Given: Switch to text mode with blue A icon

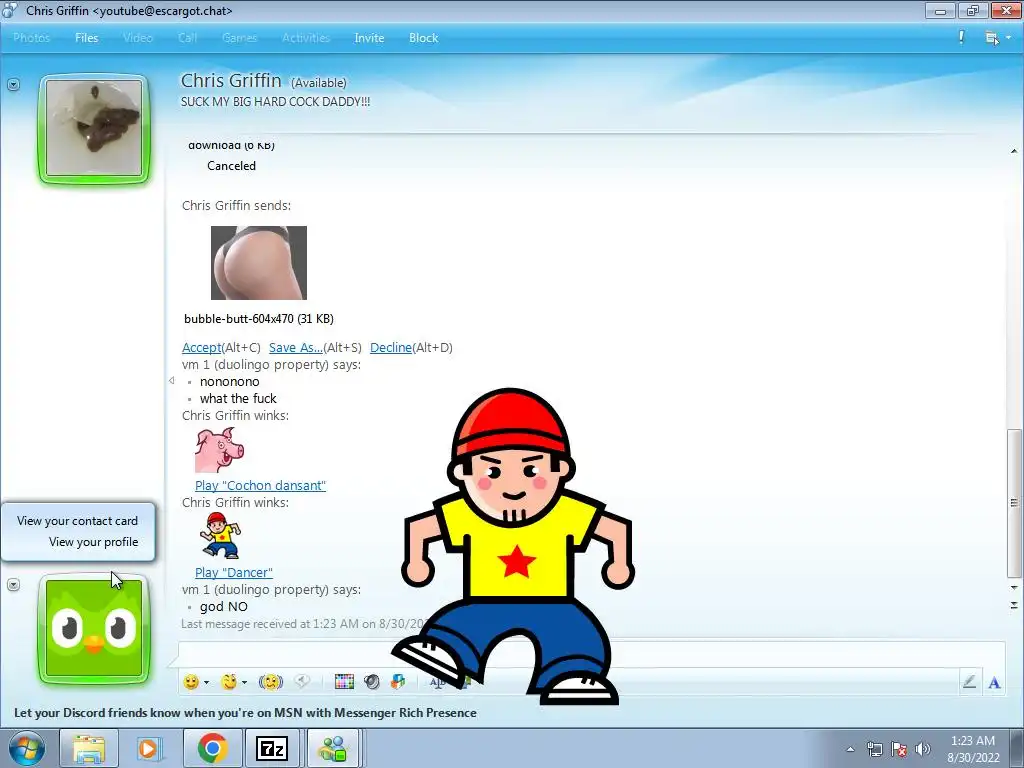Looking at the screenshot, I should pos(994,683).
